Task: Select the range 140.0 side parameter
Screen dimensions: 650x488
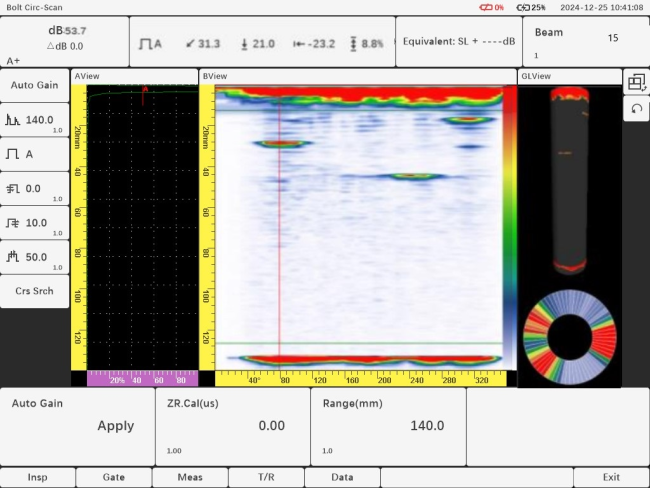Action: [35, 121]
